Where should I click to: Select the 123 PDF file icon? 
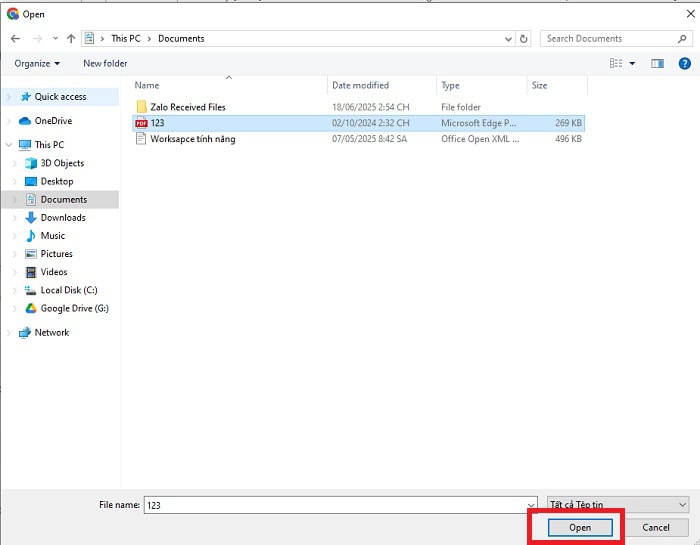pos(142,122)
